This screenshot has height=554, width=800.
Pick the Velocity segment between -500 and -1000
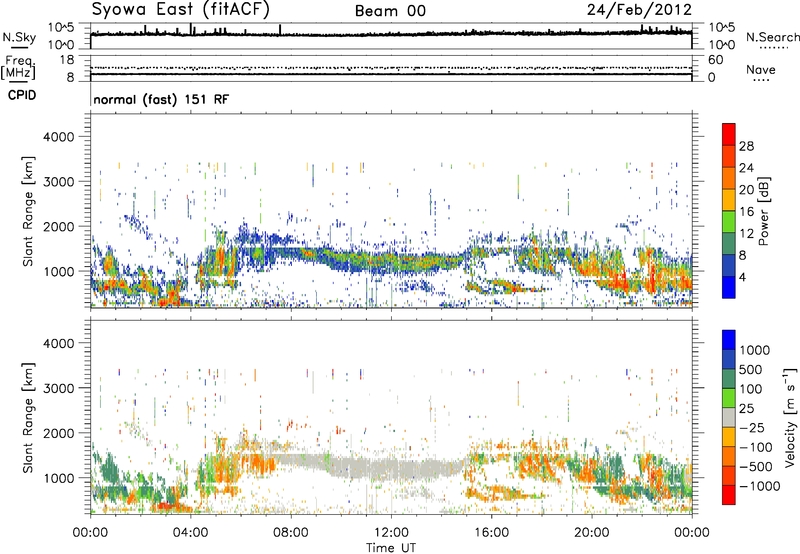pos(729,475)
